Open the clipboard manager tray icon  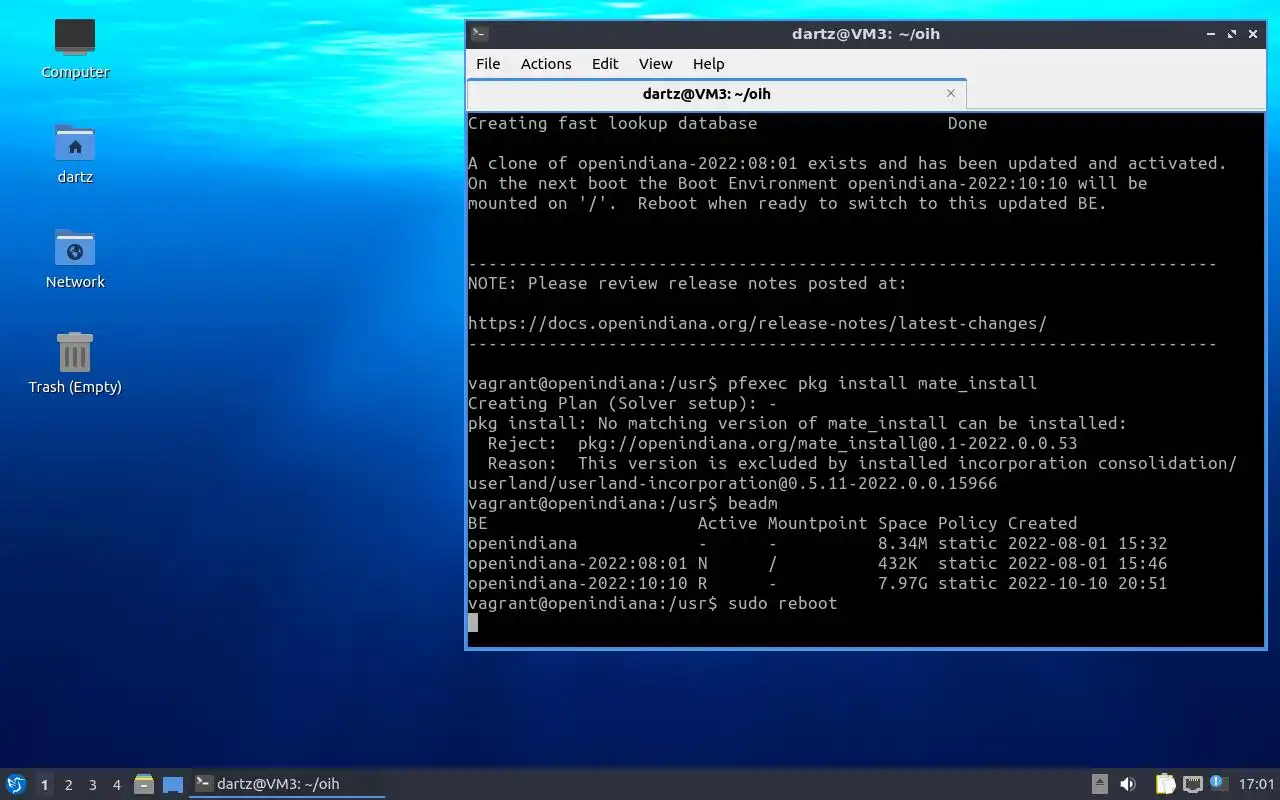click(1166, 784)
